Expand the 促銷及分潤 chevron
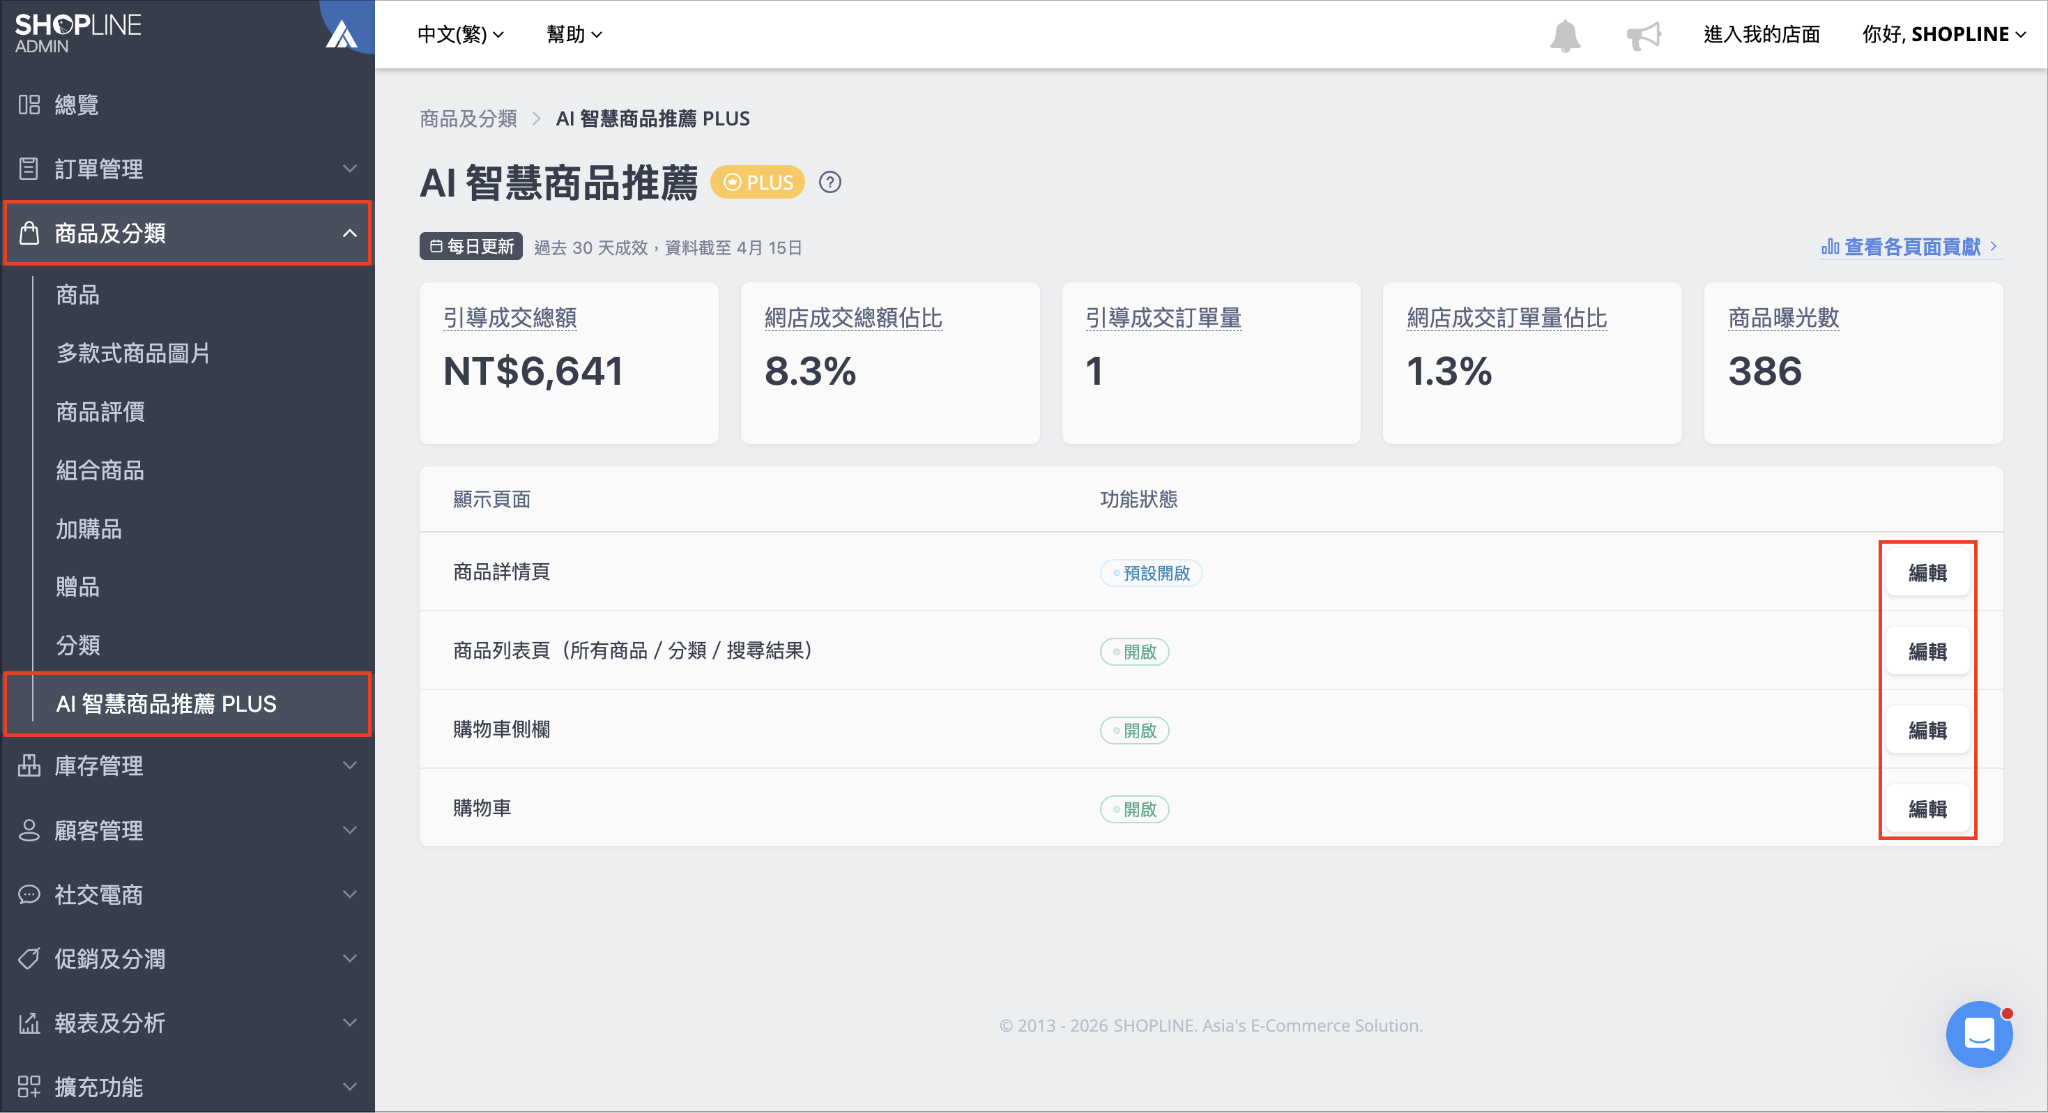 pos(349,958)
